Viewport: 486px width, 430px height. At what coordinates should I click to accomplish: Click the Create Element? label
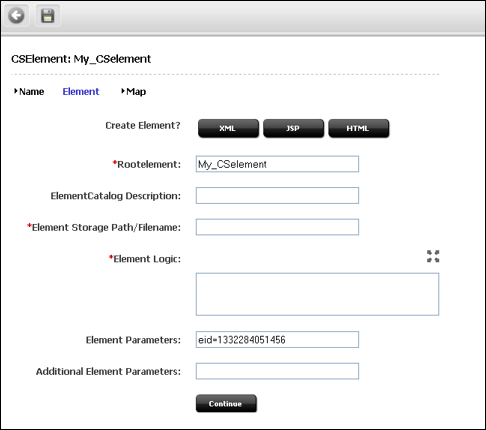click(x=143, y=125)
